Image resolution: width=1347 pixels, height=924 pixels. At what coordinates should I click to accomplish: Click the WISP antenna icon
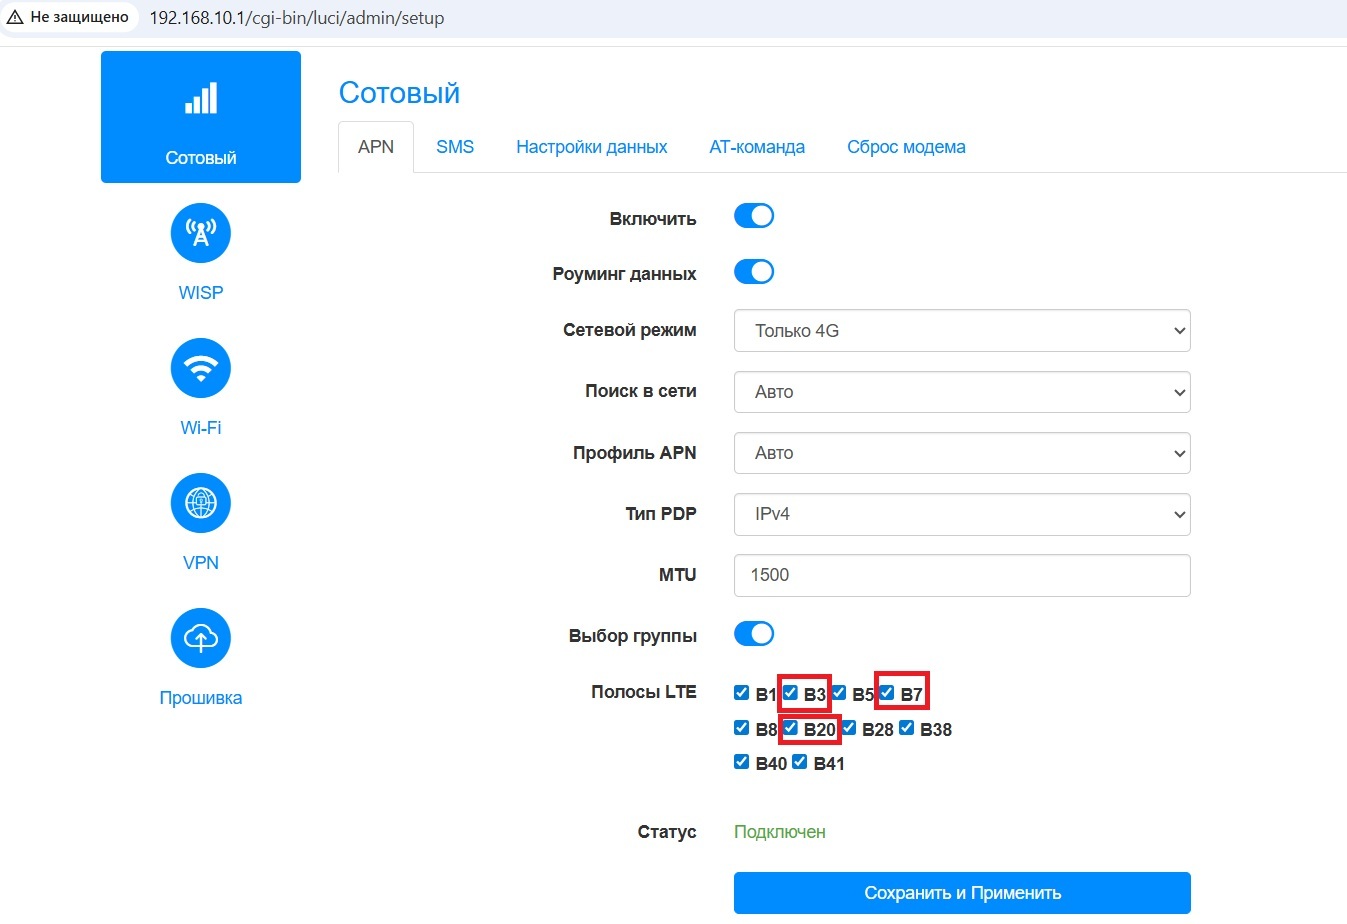[x=201, y=233]
